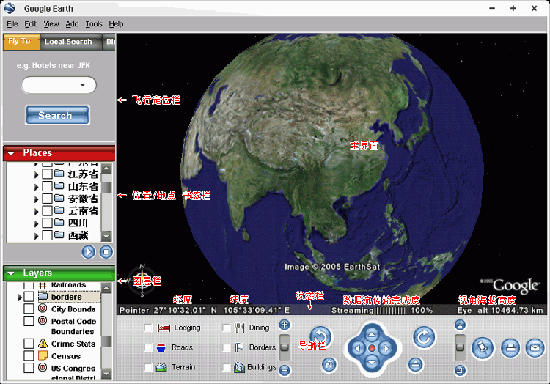Tick the Borders checkbox beside Dining and Buildings
Screen dimensions: 550x384
227,348
